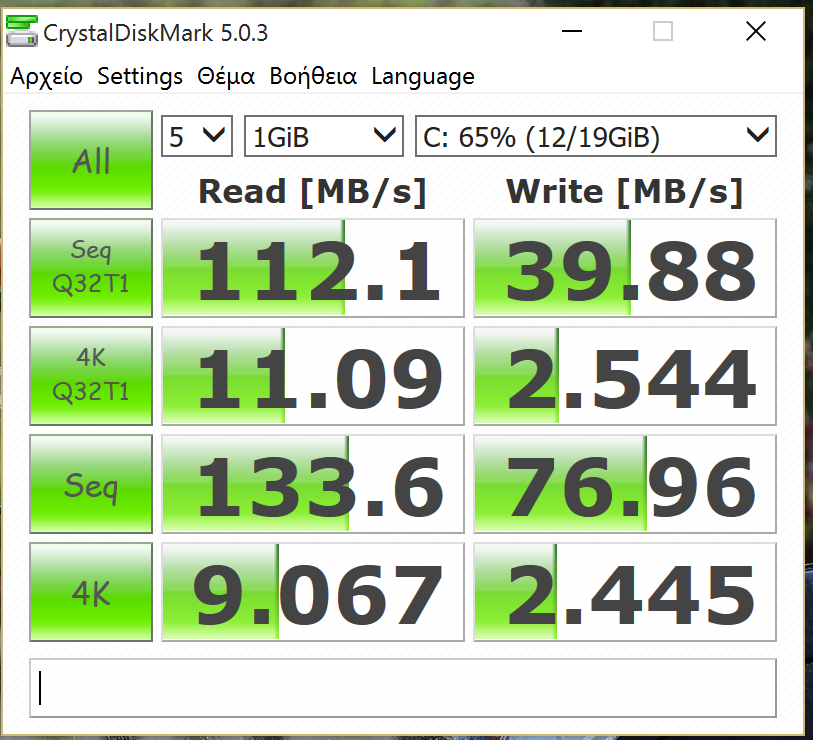Start the 4K Q32T1 test
Viewport: 813px width, 740px height.
click(x=91, y=375)
